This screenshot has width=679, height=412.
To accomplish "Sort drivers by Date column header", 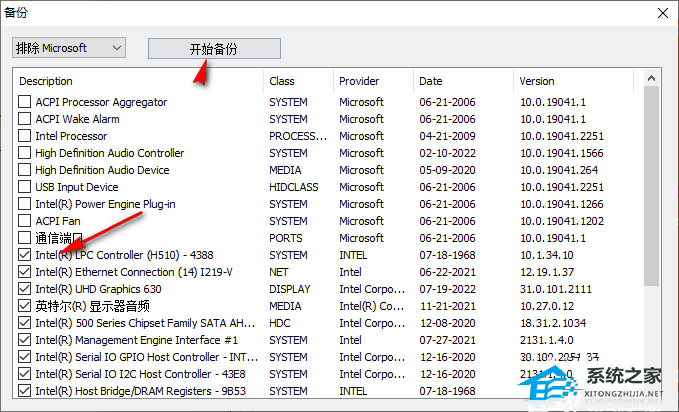I will click(462, 81).
